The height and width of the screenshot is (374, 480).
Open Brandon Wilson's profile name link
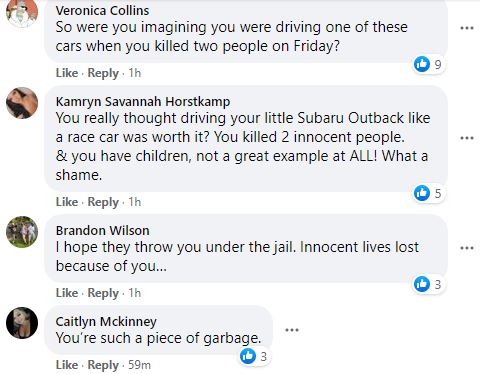(x=102, y=230)
